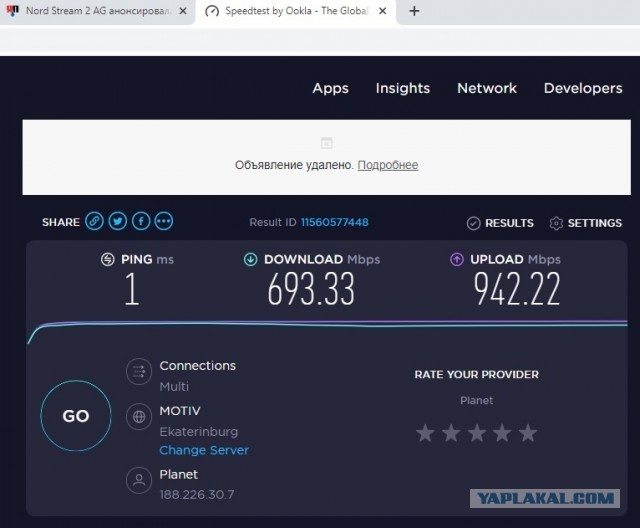The height and width of the screenshot is (528, 640).
Task: Click the IP address 188.226.30.7
Action: pos(197,495)
